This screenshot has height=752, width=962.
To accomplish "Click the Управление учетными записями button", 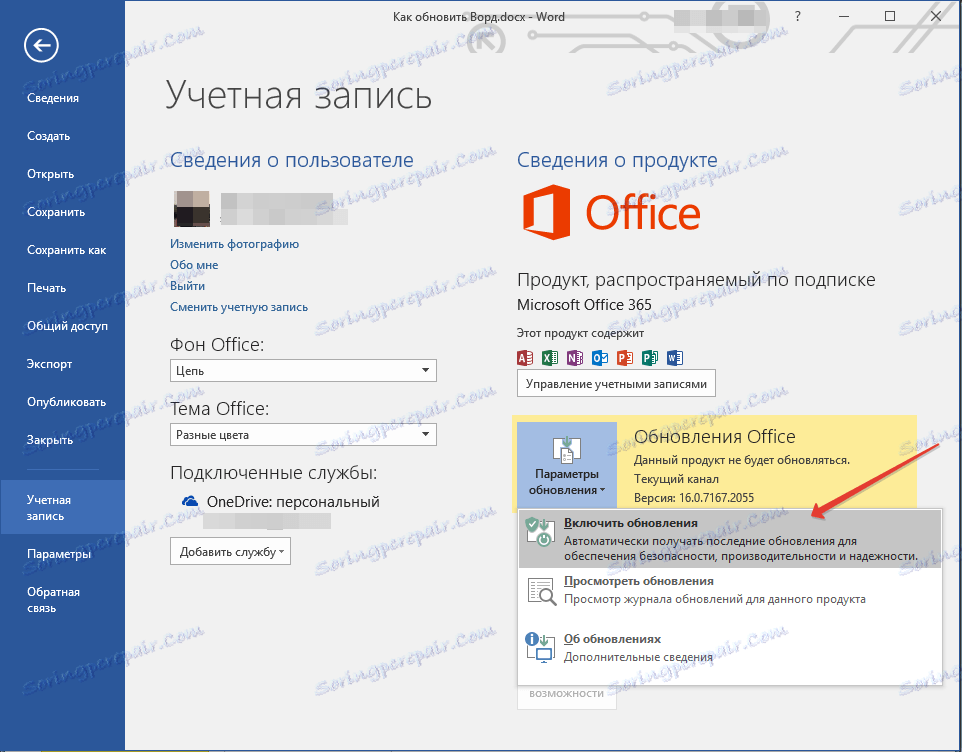I will coord(616,384).
